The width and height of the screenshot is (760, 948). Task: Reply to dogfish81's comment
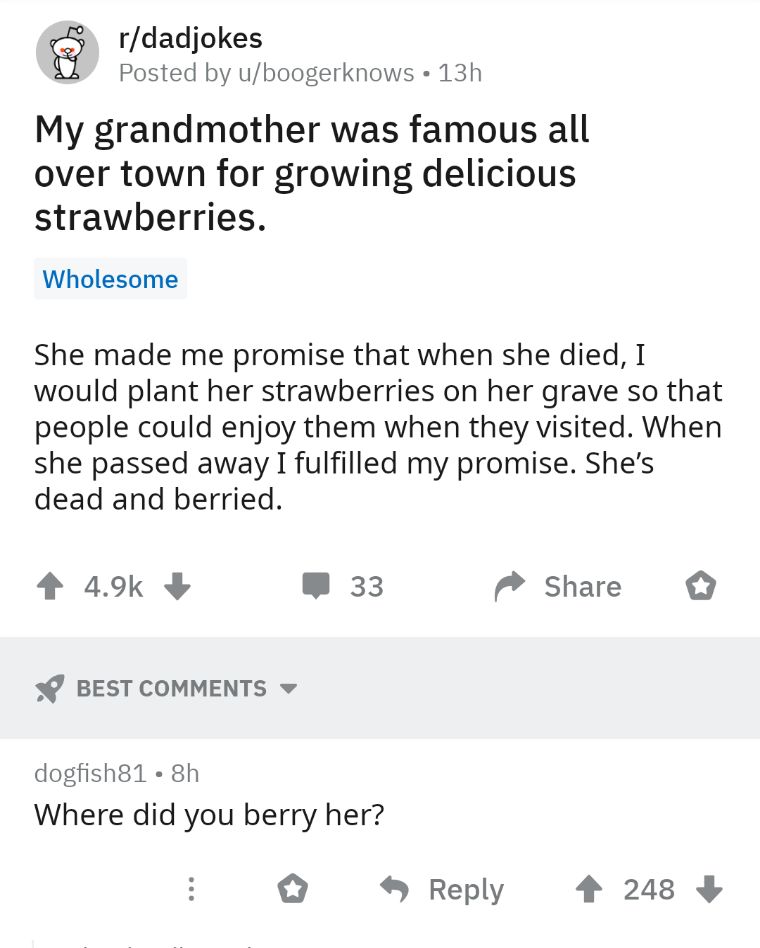click(x=443, y=889)
